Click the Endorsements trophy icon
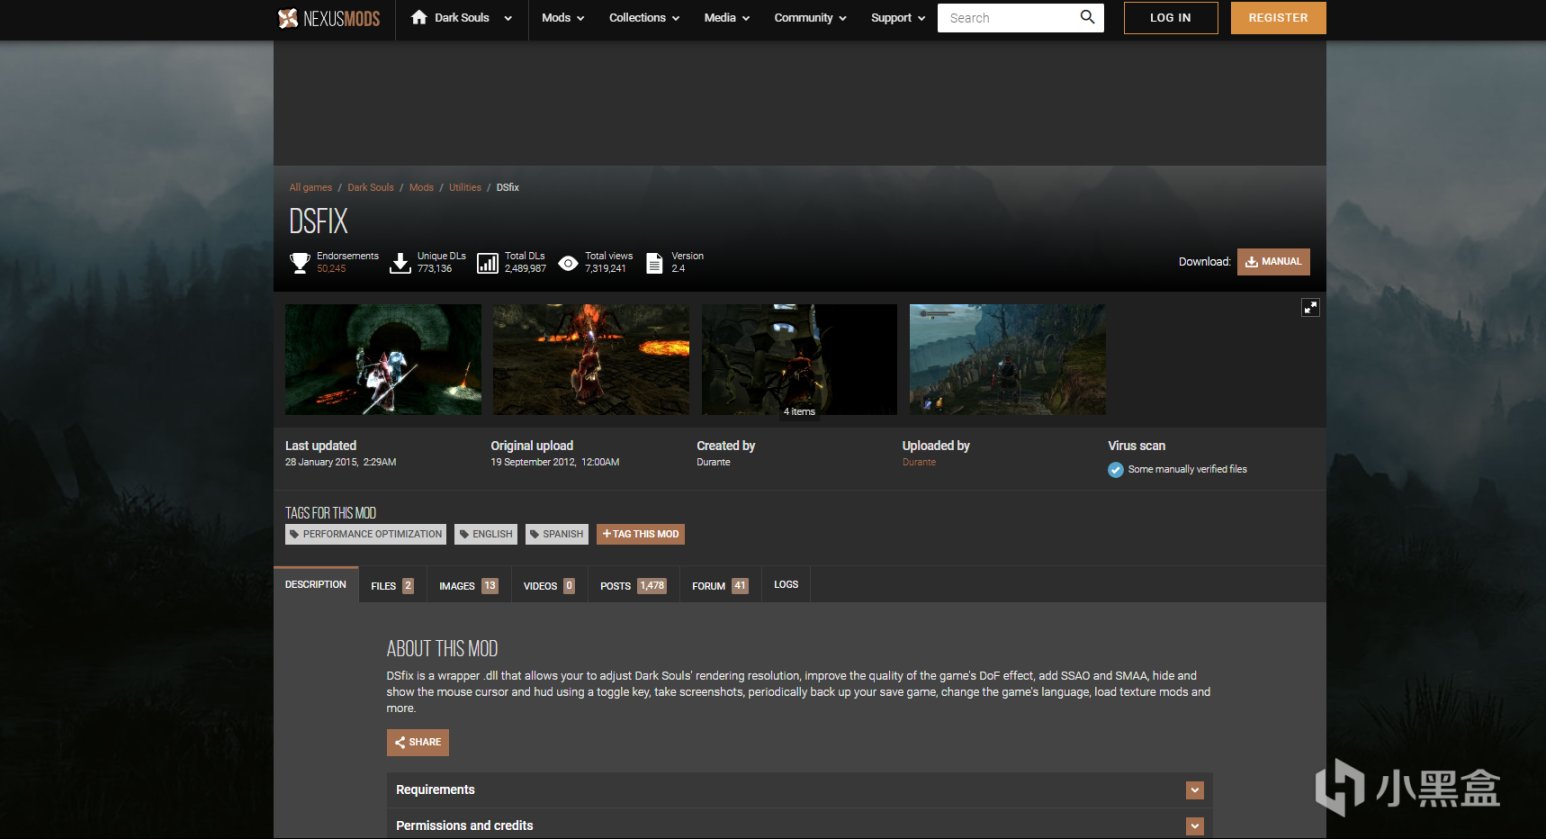This screenshot has height=839, width=1546. pos(299,263)
